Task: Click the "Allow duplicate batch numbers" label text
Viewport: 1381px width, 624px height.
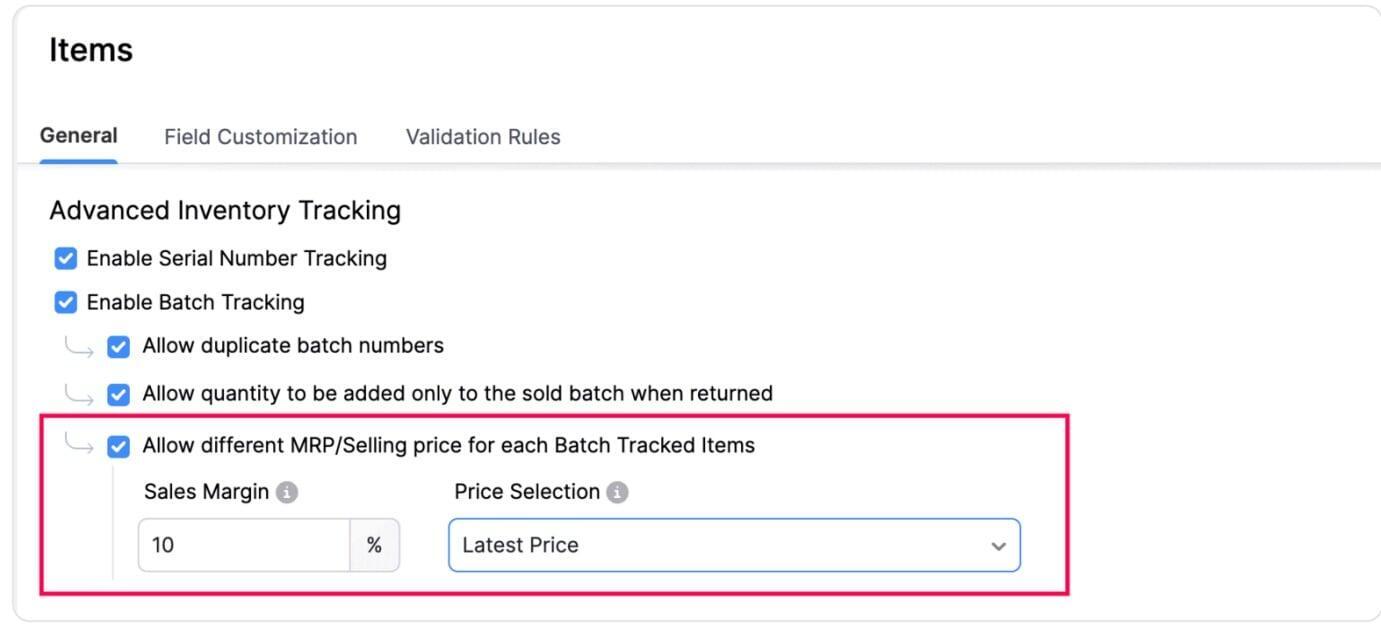Action: point(293,346)
